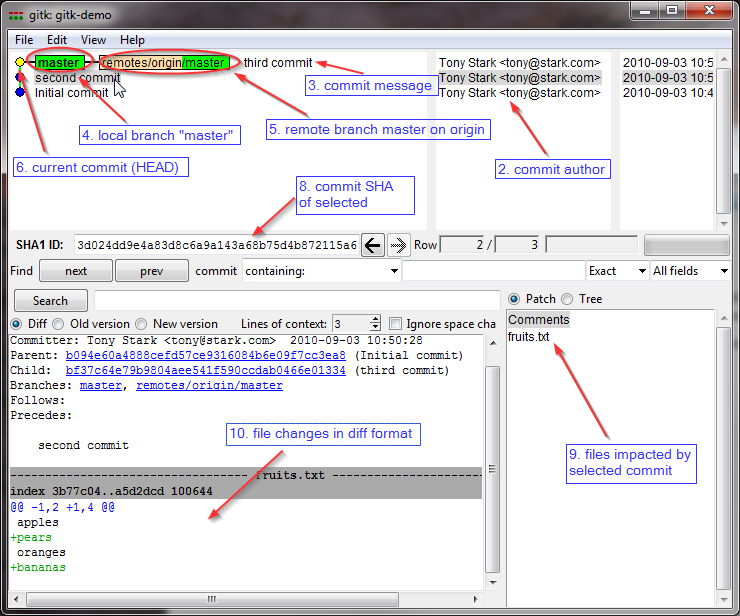The image size is (740, 616).
Task: Click the blue Initial commit dot
Action: (20, 92)
